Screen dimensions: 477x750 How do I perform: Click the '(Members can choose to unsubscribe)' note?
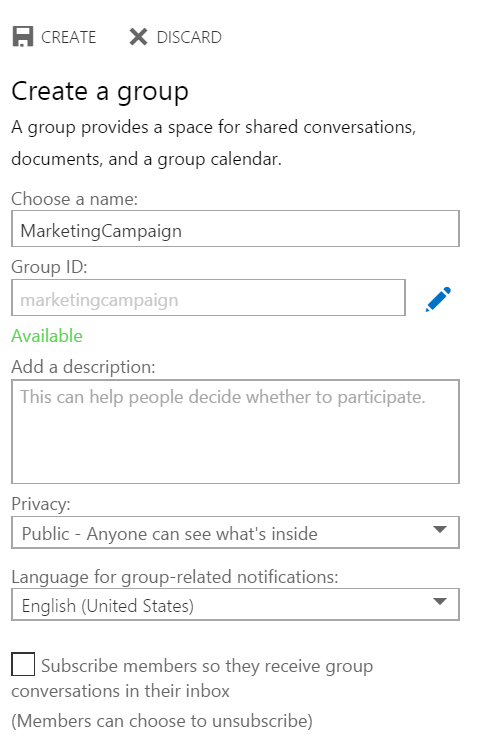click(162, 720)
